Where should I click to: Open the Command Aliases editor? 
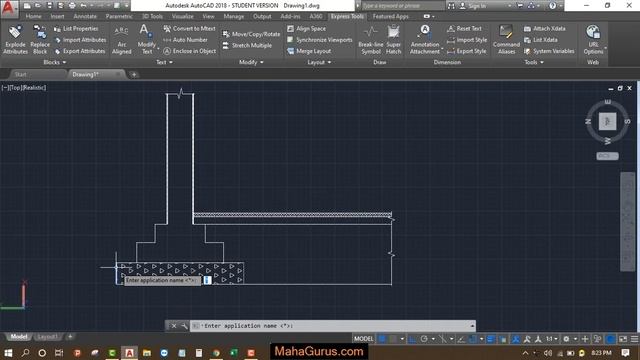[x=506, y=40]
